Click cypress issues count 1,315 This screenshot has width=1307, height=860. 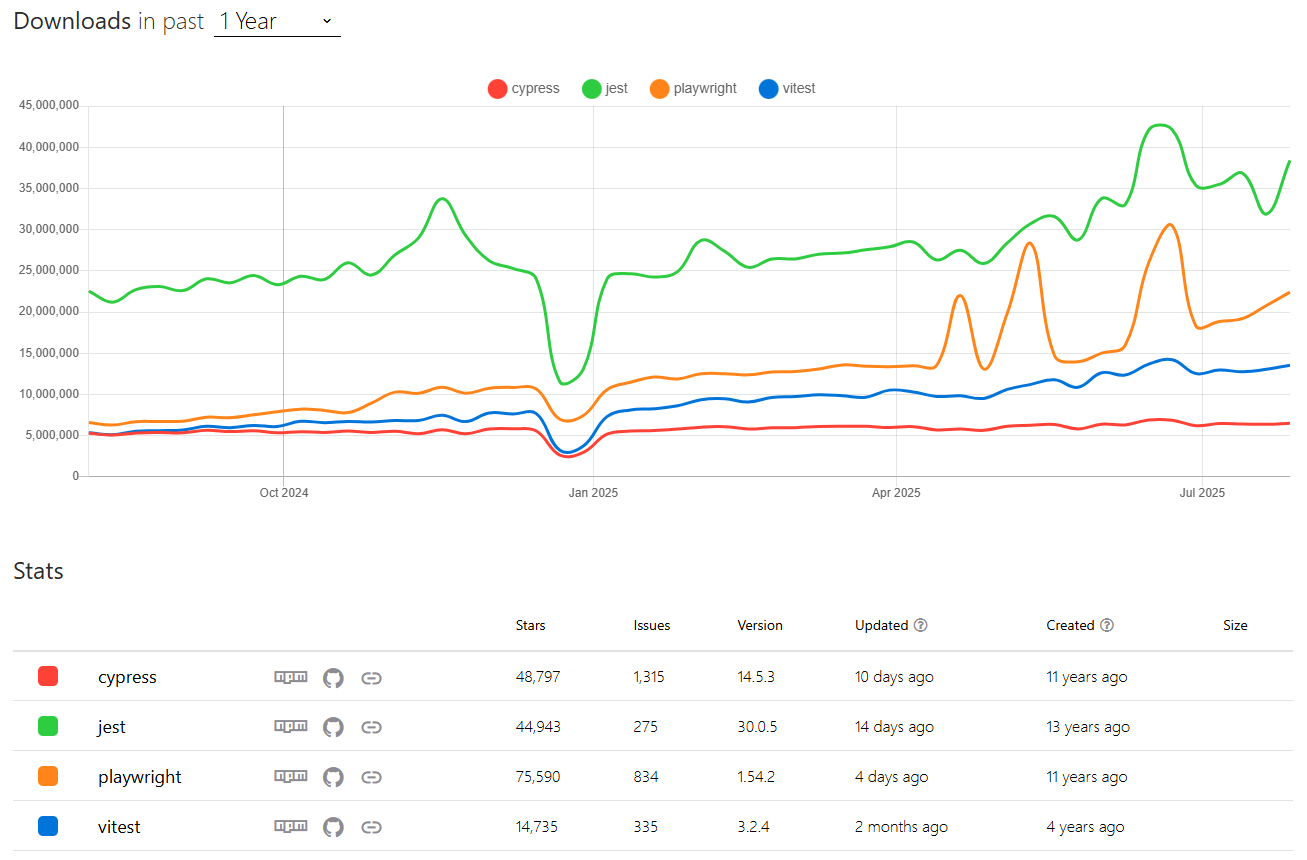pos(649,677)
